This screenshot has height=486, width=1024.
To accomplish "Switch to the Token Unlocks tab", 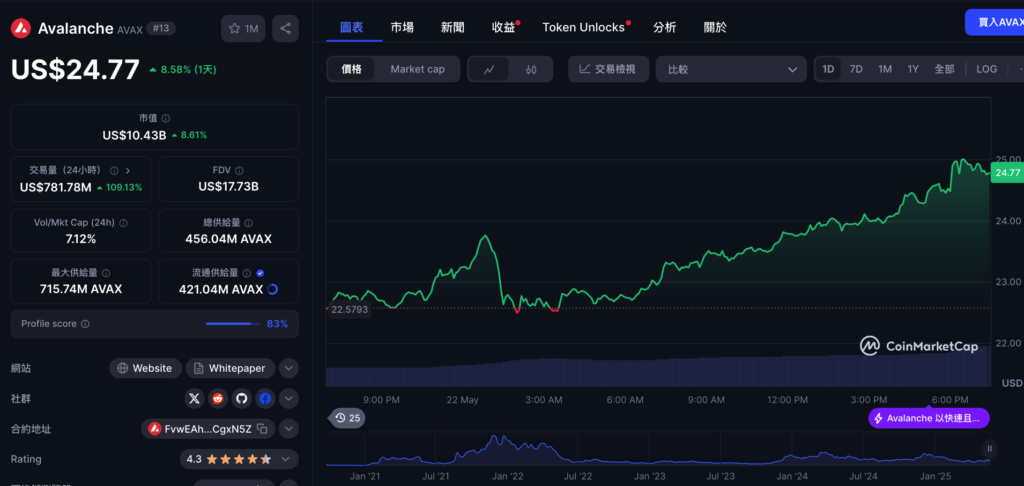I will [584, 27].
